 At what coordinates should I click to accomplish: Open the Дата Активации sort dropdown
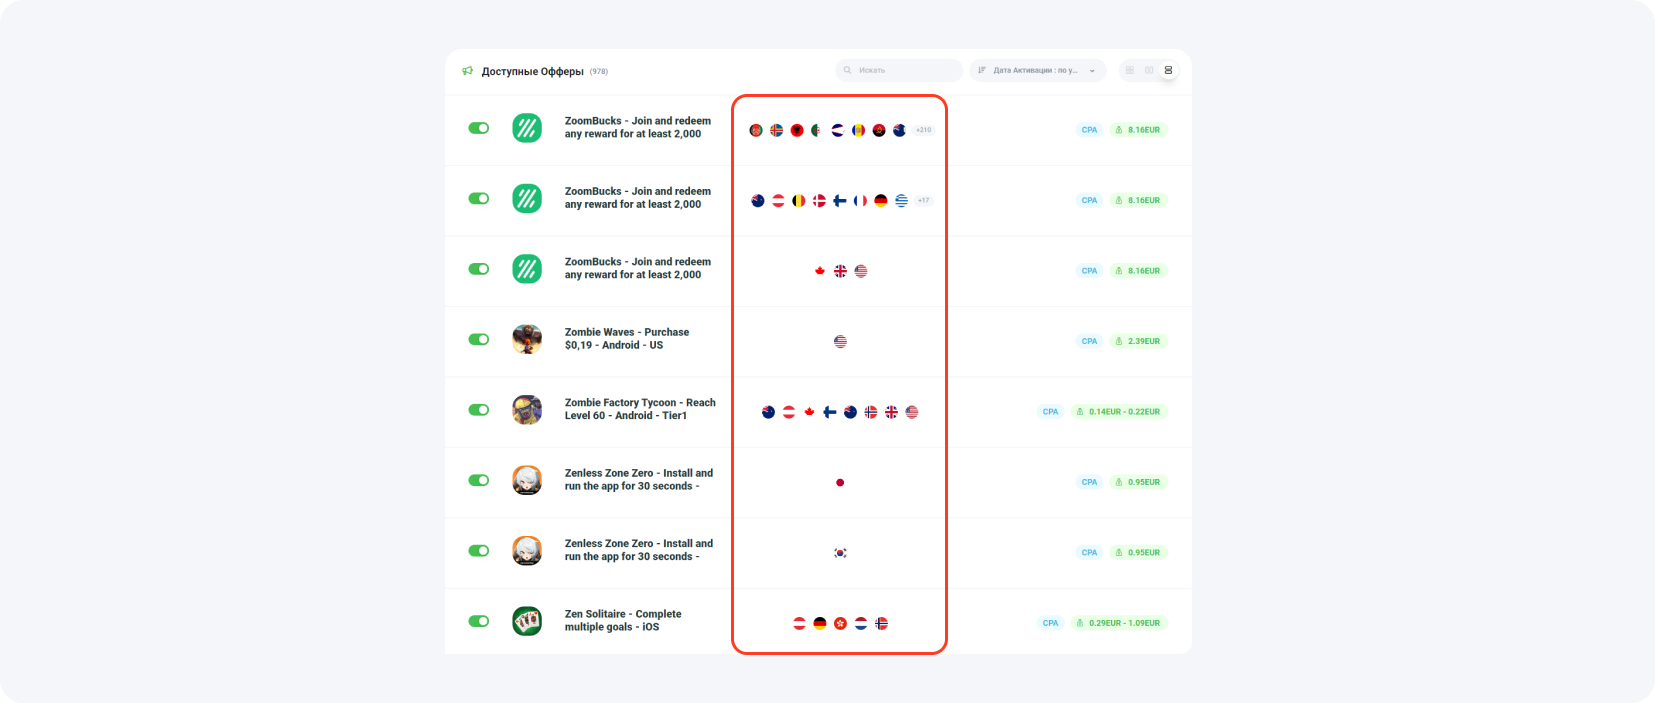coord(1037,70)
